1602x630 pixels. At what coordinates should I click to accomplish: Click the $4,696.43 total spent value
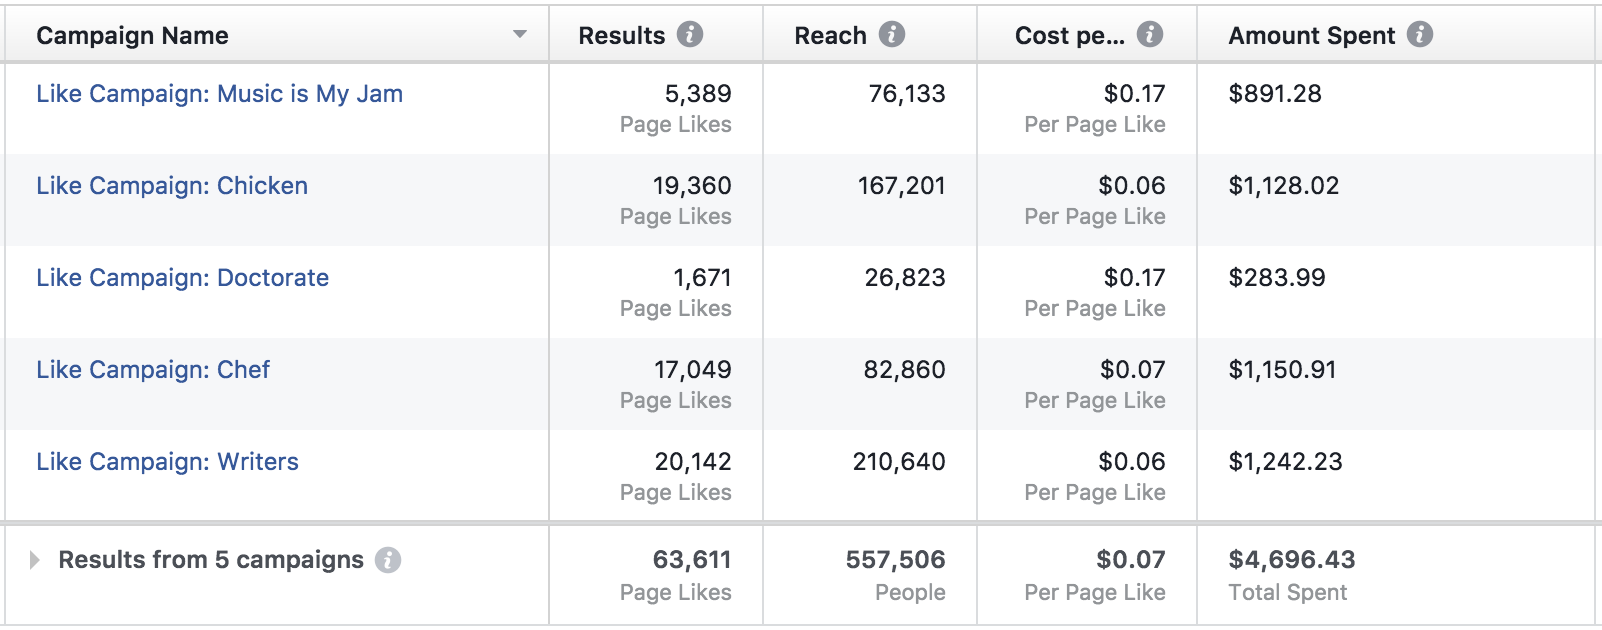1291,560
